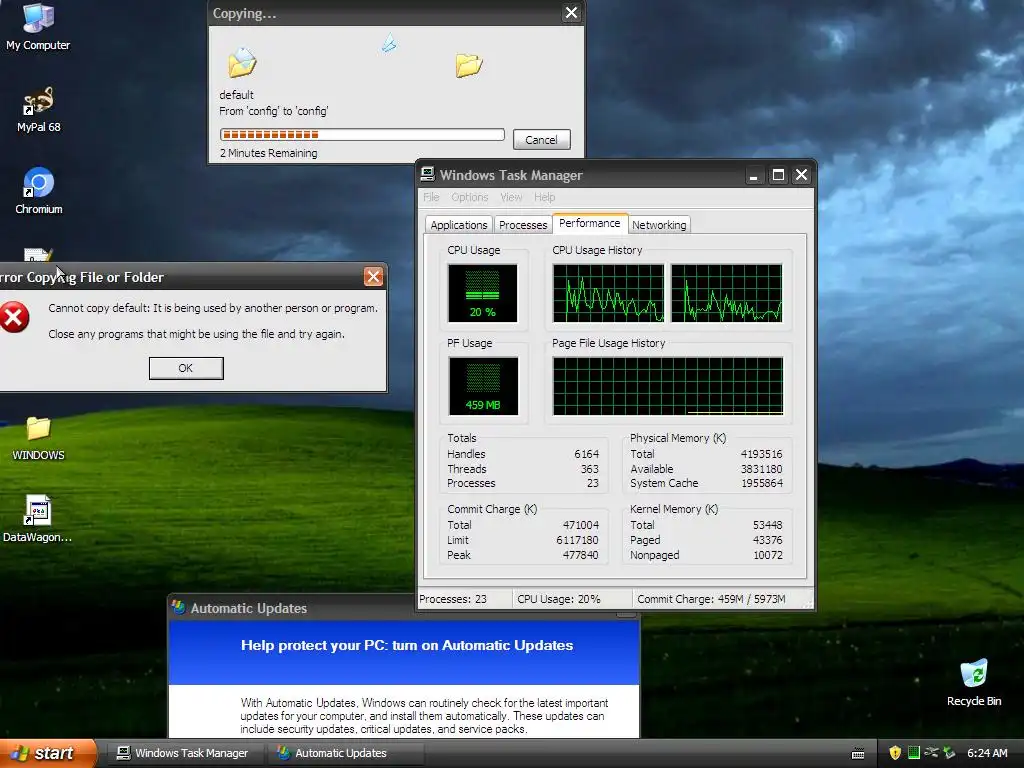Open the Options menu in Task Manager
Viewport: 1024px width, 768px height.
[x=470, y=197]
